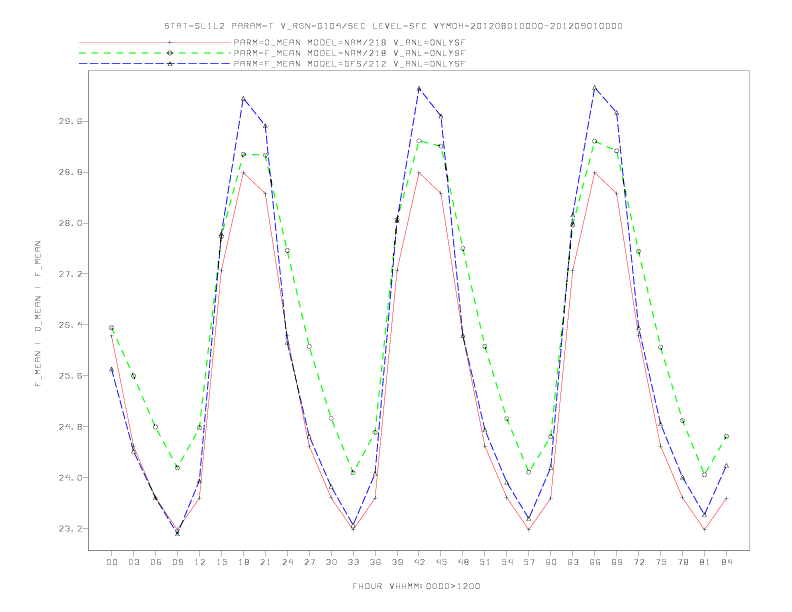Click x-axis hour label 42
The height and width of the screenshot is (612, 792).
pyautogui.click(x=419, y=562)
